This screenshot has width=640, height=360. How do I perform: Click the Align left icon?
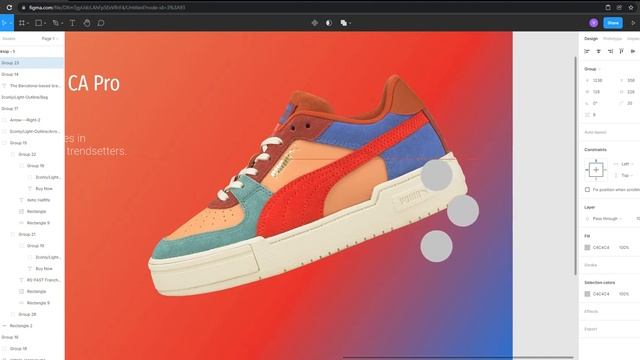[587, 51]
